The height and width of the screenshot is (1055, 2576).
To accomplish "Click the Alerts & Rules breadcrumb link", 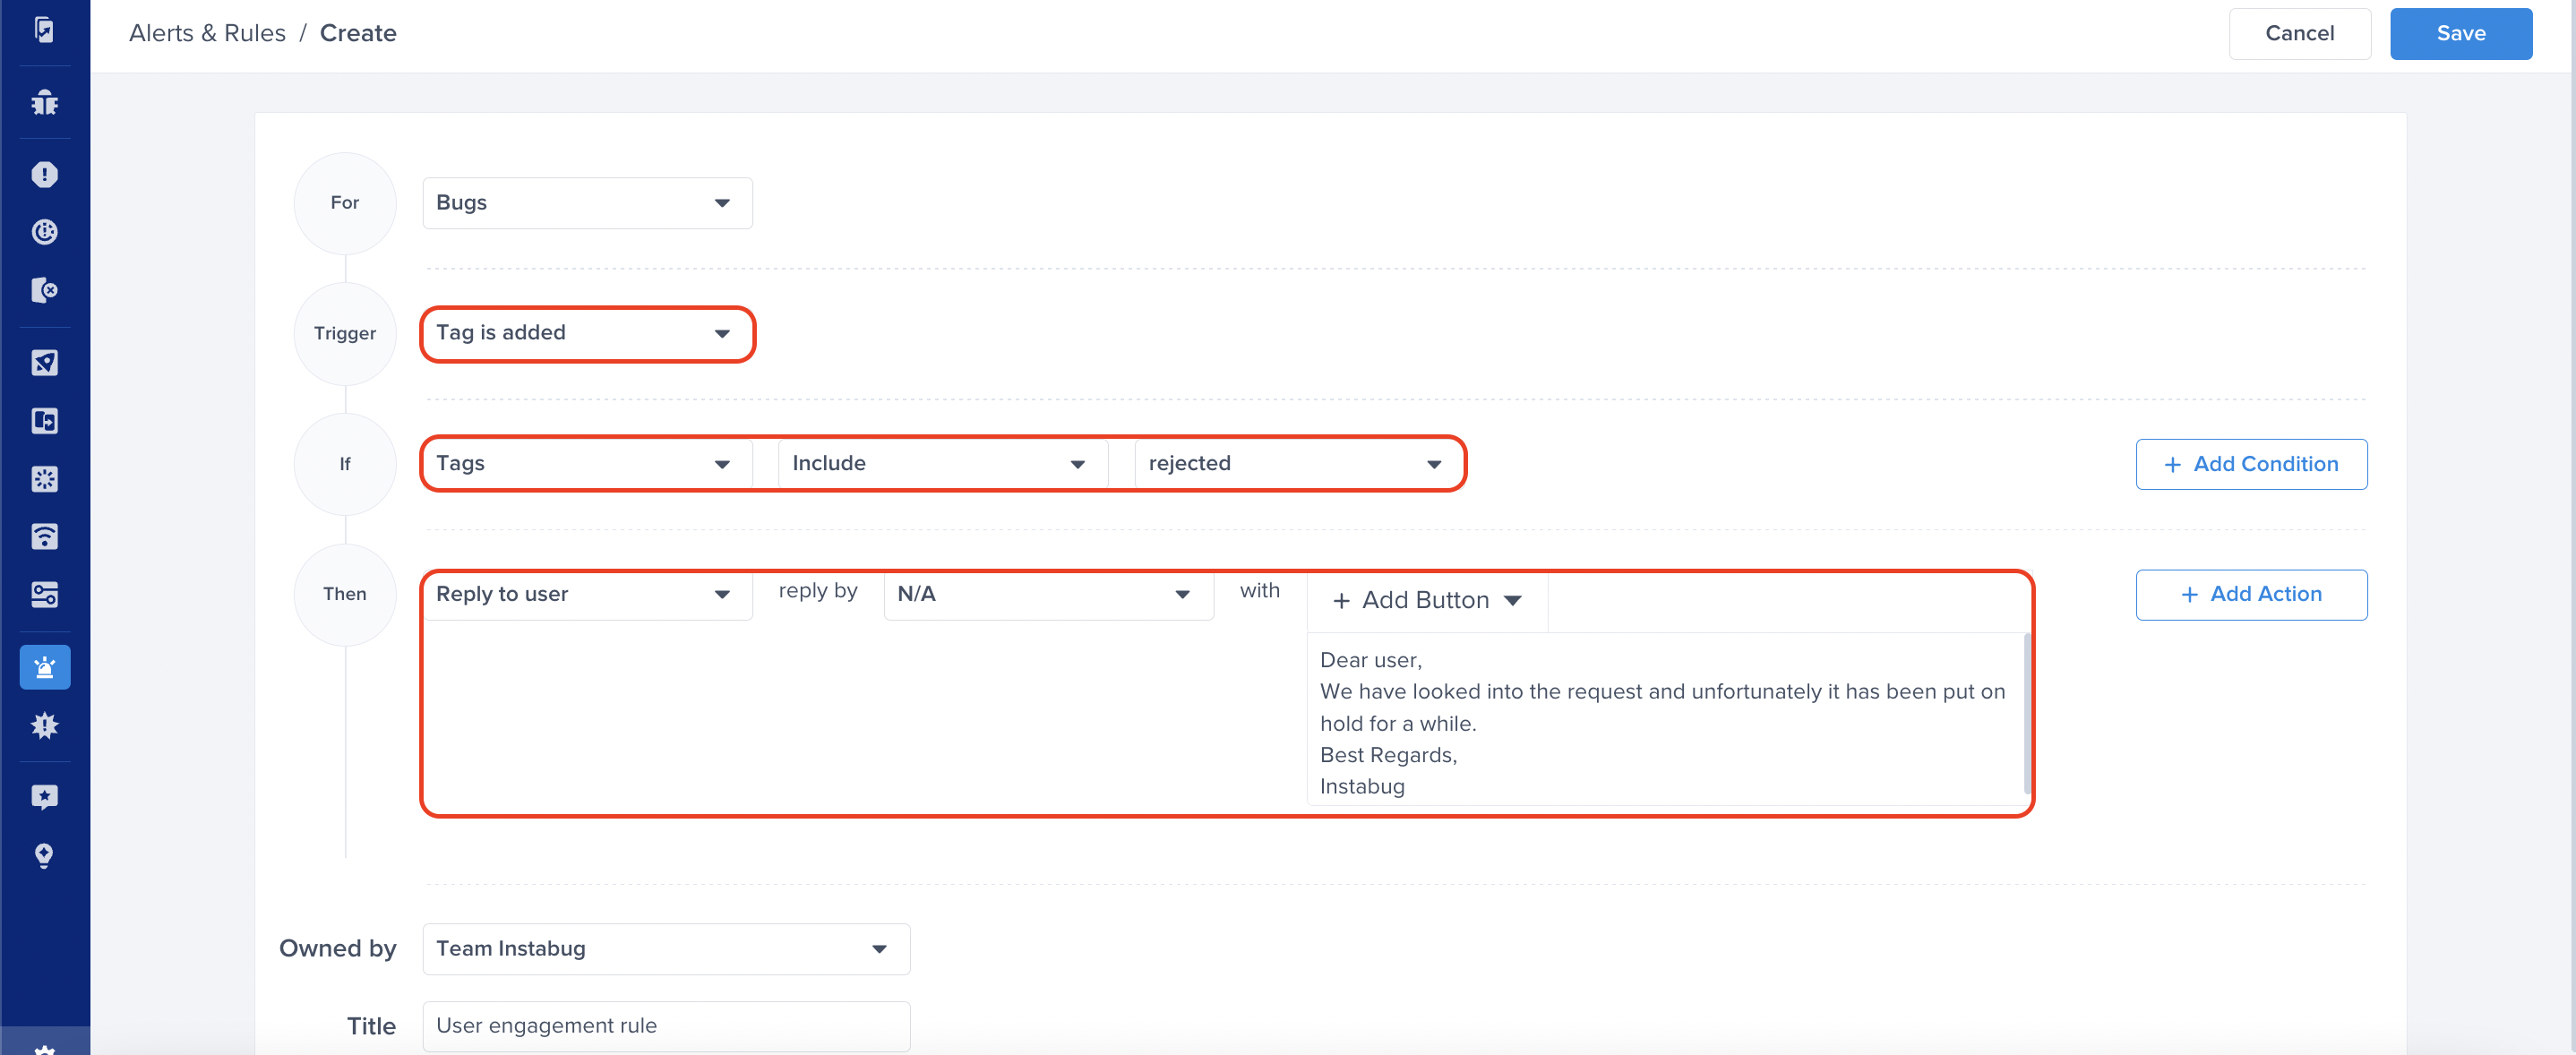I will (x=207, y=33).
